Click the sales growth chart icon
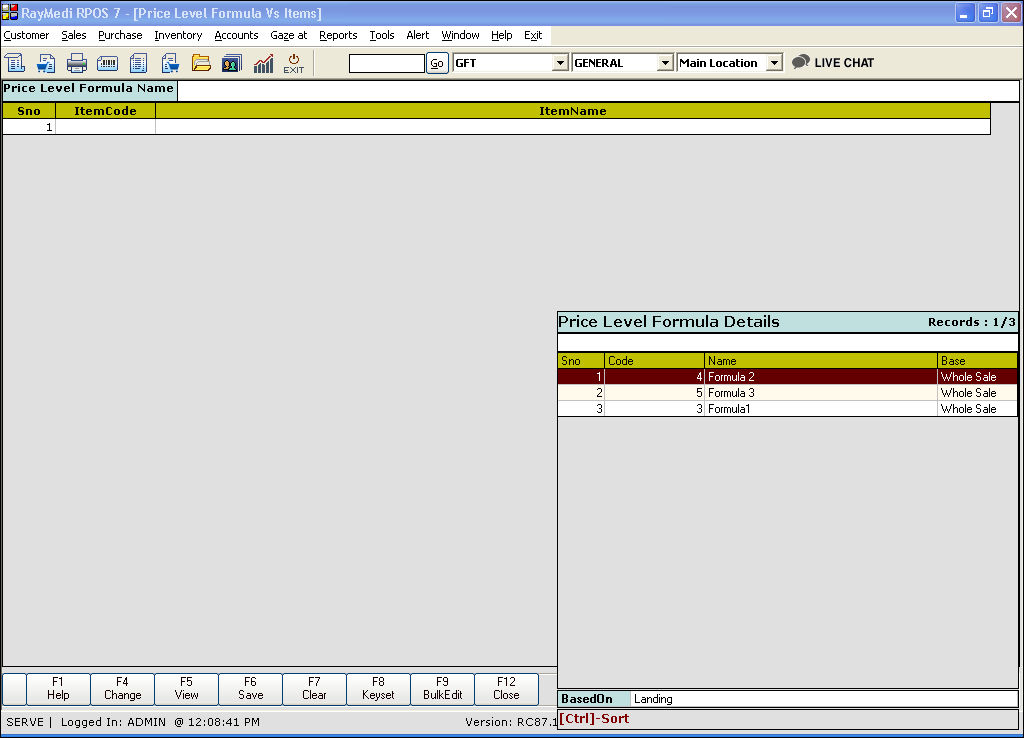The height and width of the screenshot is (738, 1024). [x=263, y=63]
